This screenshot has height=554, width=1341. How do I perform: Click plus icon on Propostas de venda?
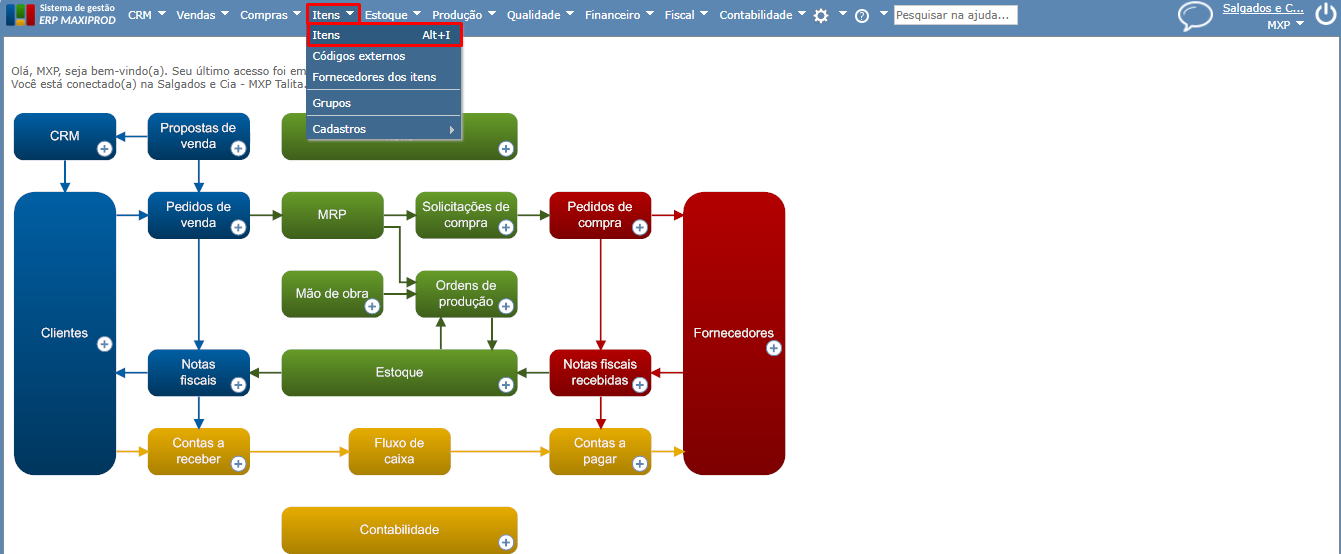pyautogui.click(x=238, y=149)
